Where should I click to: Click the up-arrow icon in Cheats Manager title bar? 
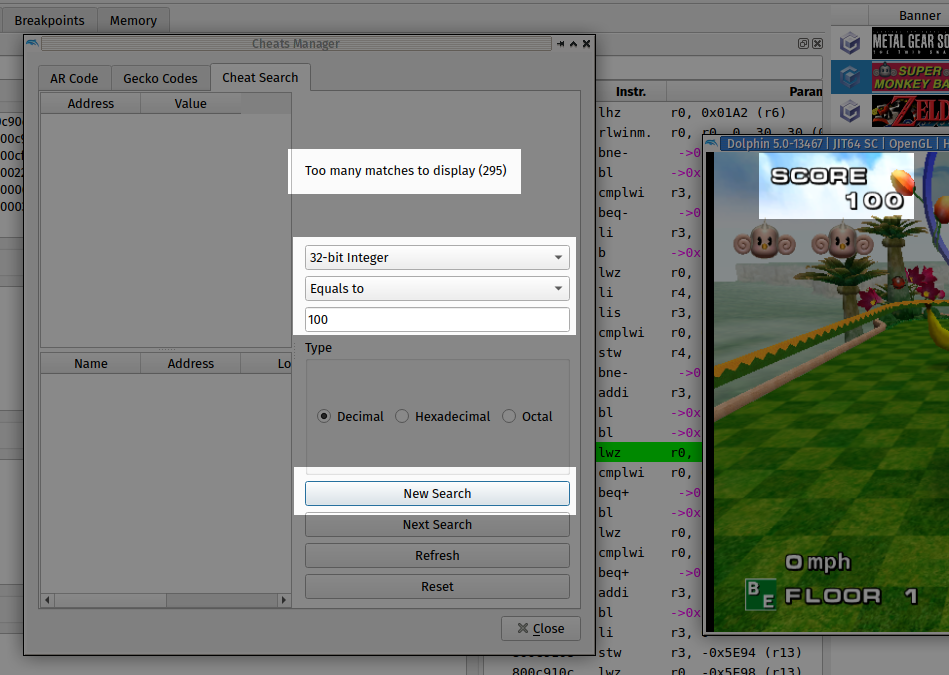[573, 44]
